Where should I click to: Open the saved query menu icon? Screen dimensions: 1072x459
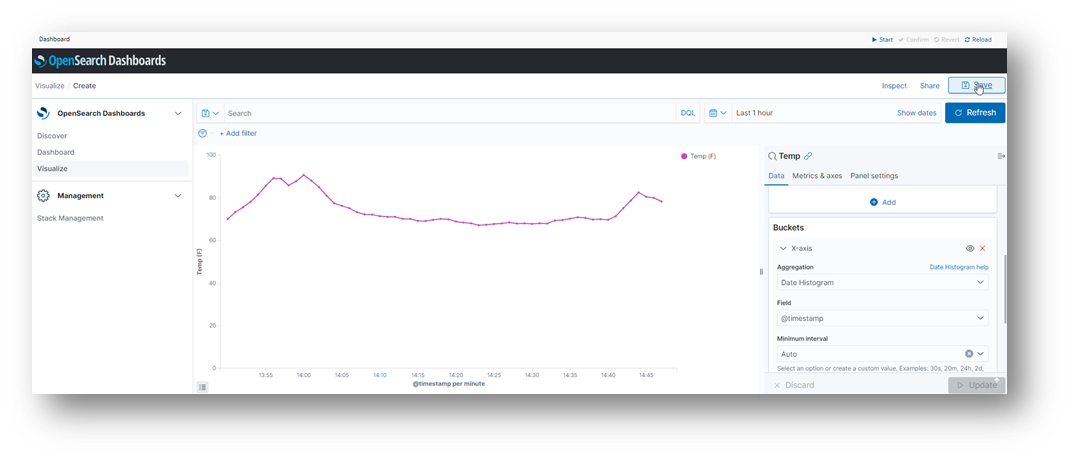(210, 113)
